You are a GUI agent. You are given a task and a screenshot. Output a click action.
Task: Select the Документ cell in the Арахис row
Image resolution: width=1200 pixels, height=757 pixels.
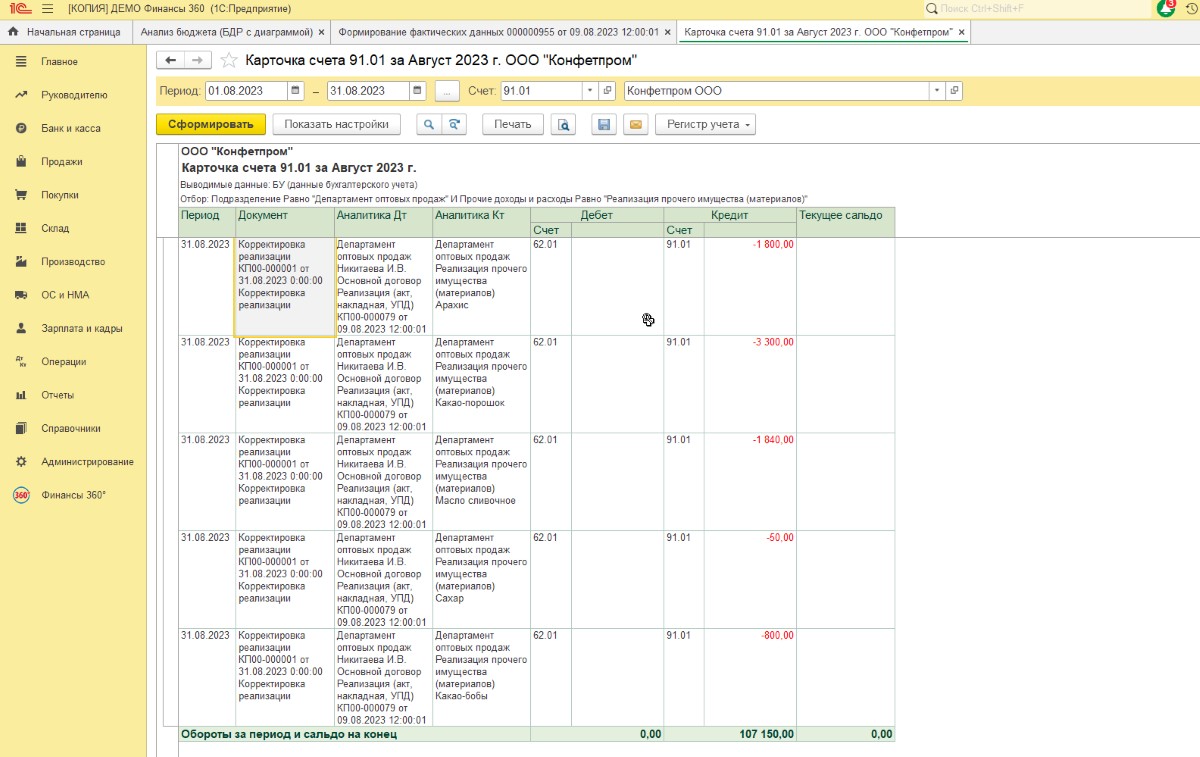point(285,287)
